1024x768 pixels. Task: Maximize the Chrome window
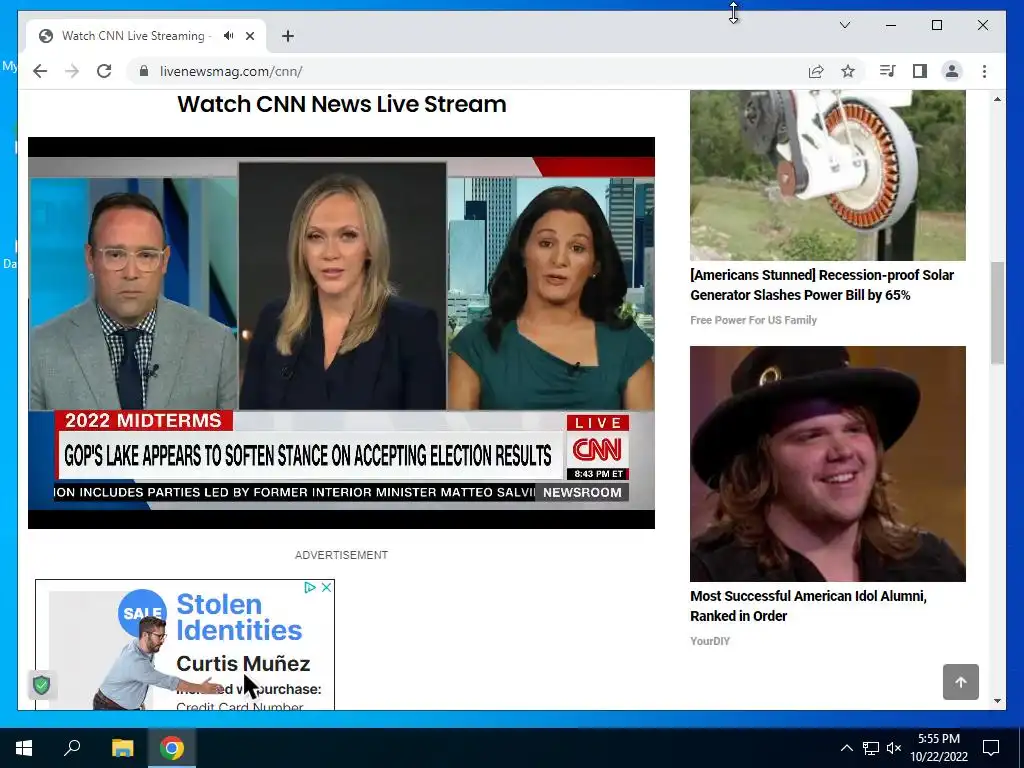tap(936, 25)
